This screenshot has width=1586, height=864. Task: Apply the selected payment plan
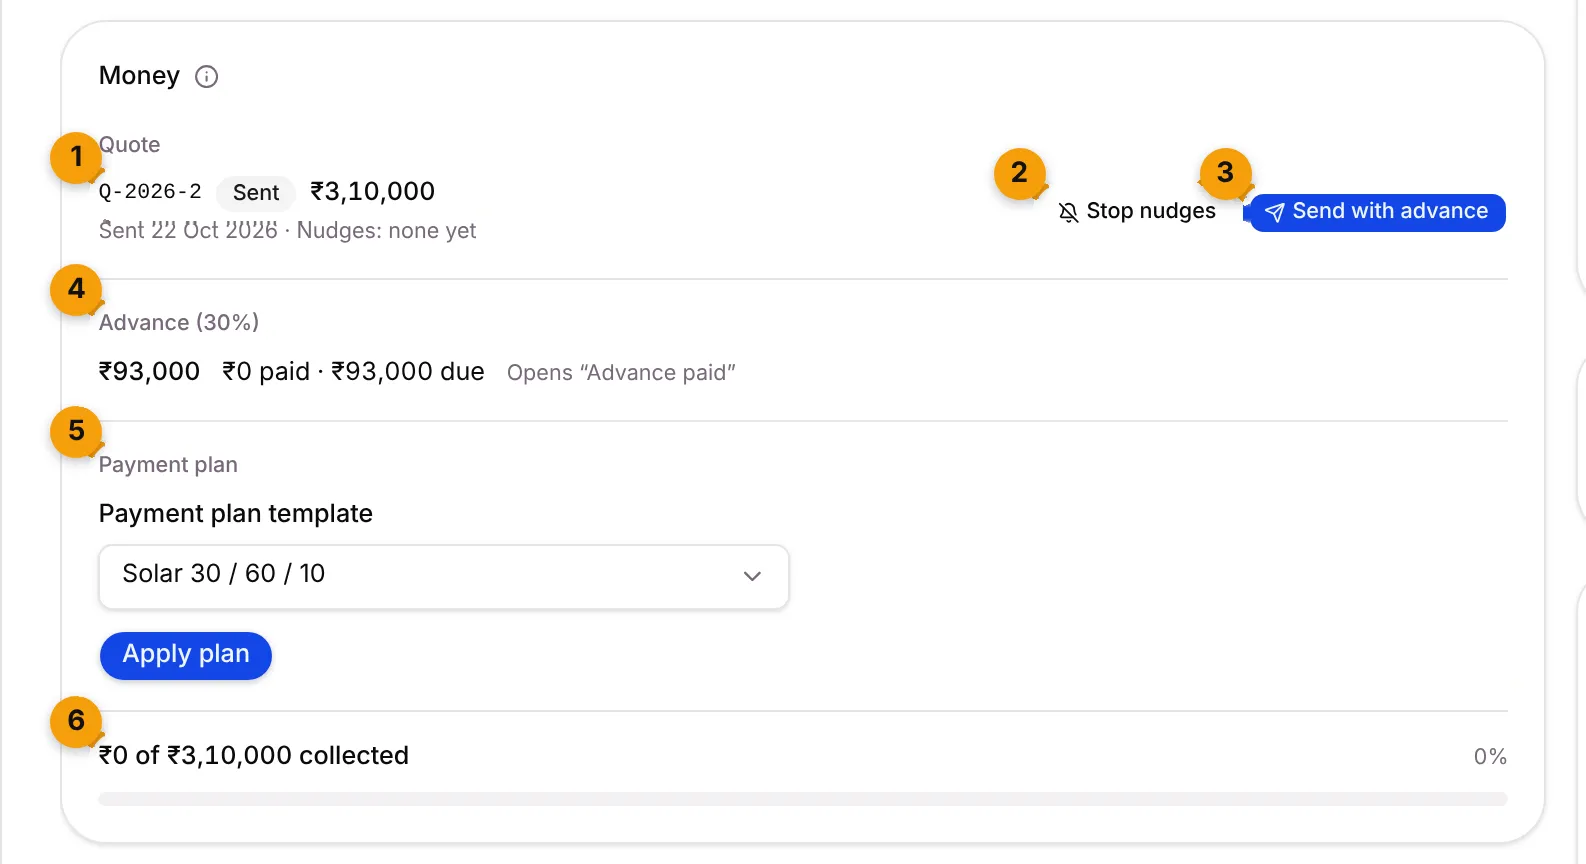186,655
